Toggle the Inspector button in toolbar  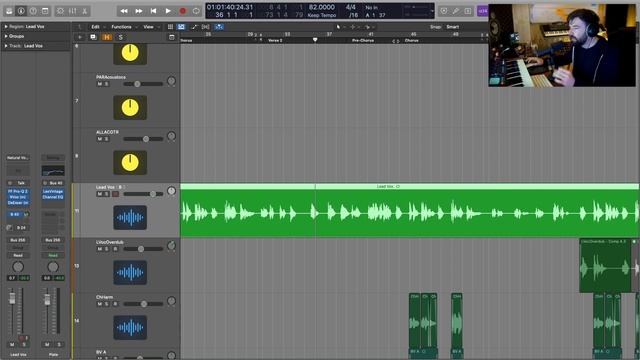21,11
